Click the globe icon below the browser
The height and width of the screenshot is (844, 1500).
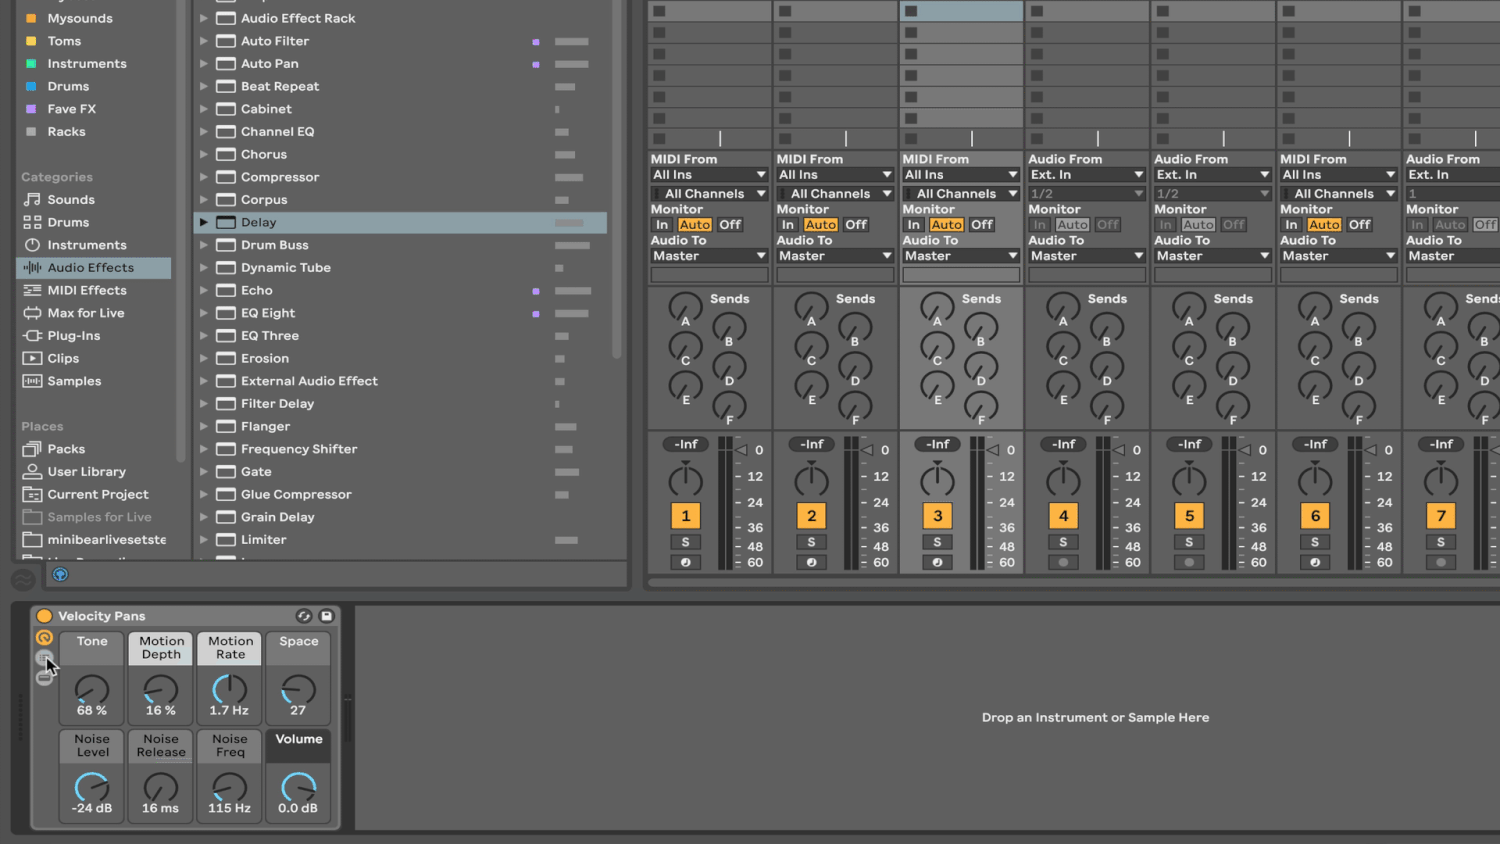point(60,574)
